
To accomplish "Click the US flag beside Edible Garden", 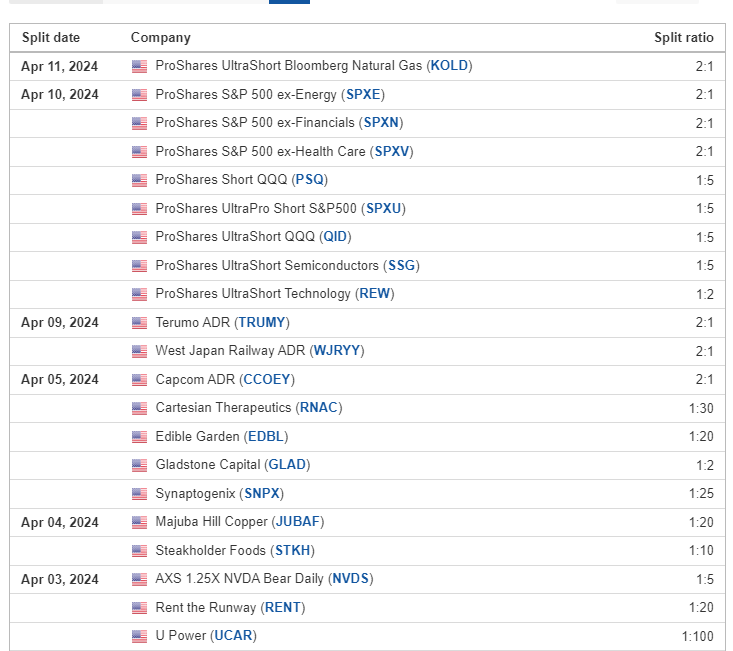I will [x=139, y=437].
